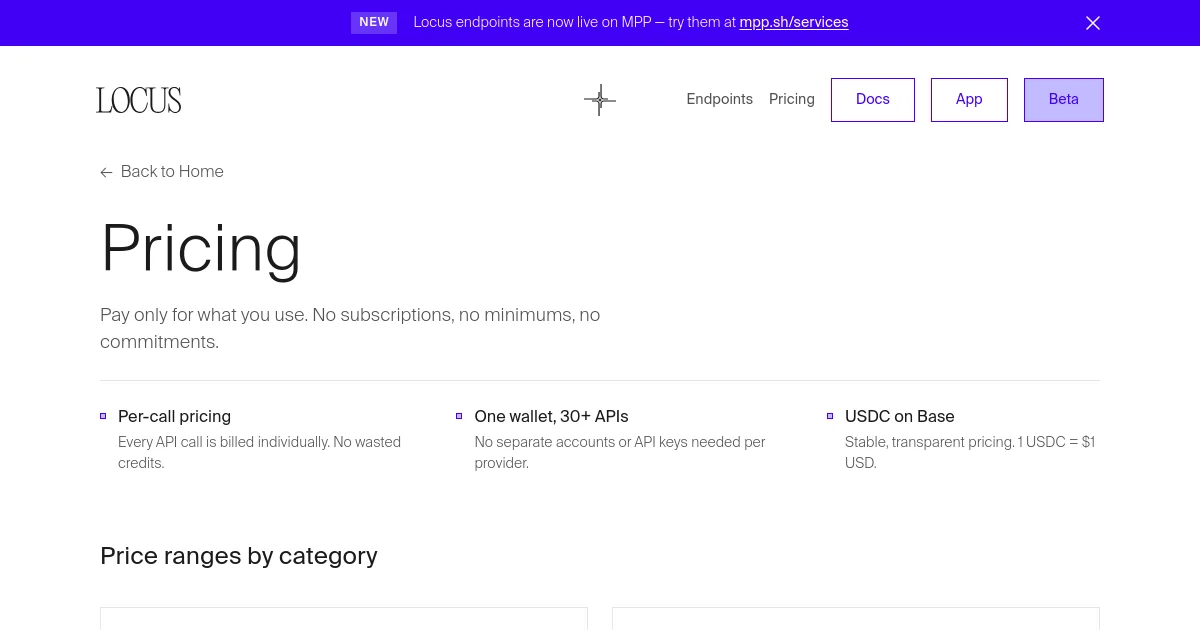Click the square bullet beside USDC on Base

[x=830, y=416]
